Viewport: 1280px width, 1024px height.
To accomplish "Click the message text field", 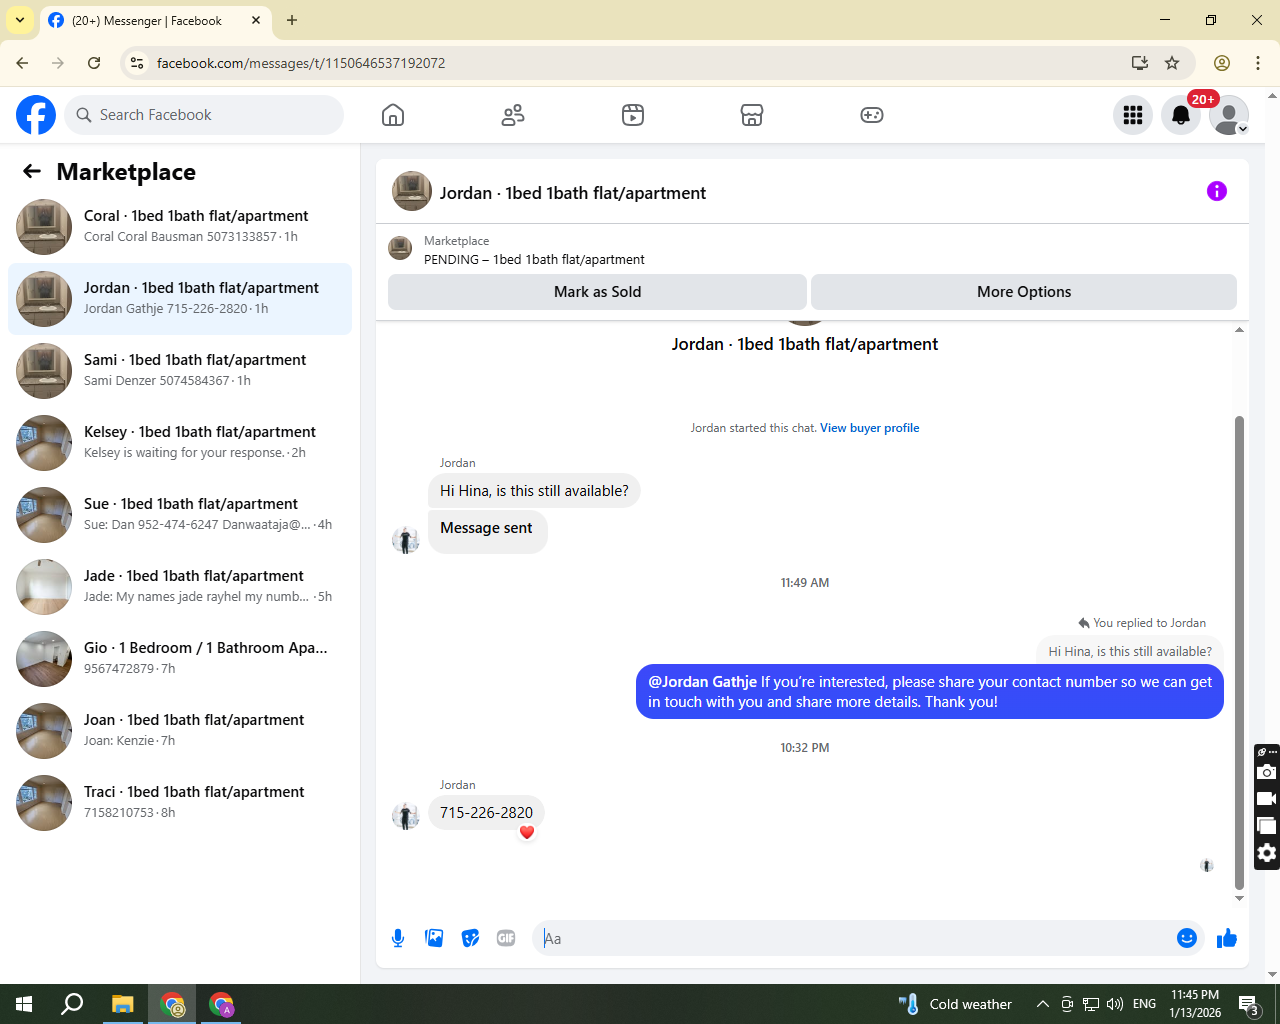I will [x=855, y=938].
